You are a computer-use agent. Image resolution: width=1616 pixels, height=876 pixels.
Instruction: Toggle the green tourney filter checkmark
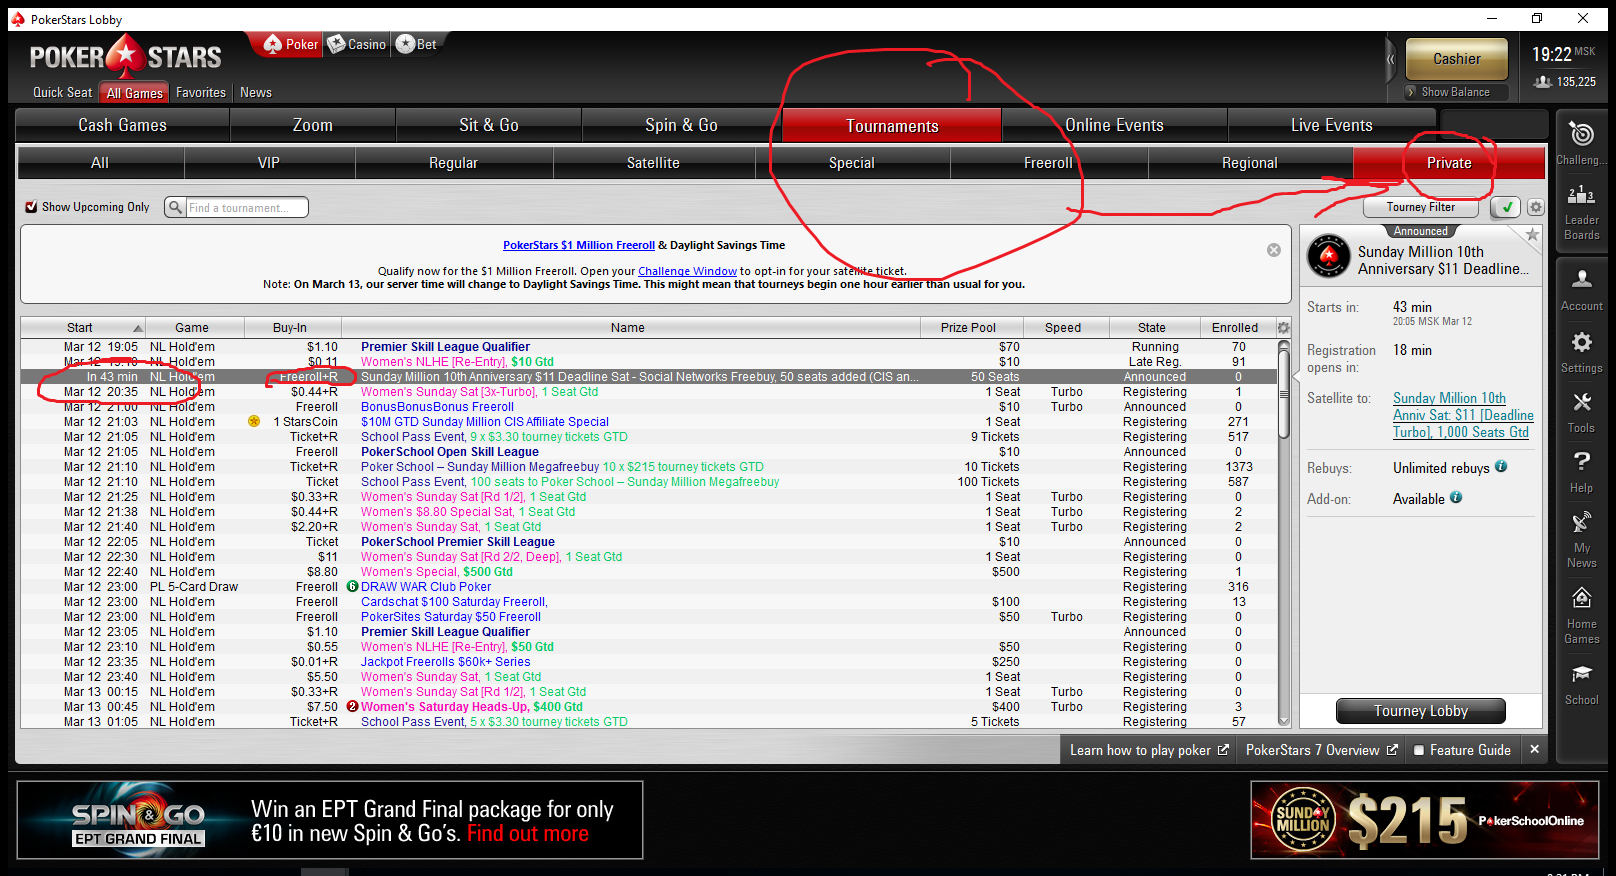[x=1506, y=207]
